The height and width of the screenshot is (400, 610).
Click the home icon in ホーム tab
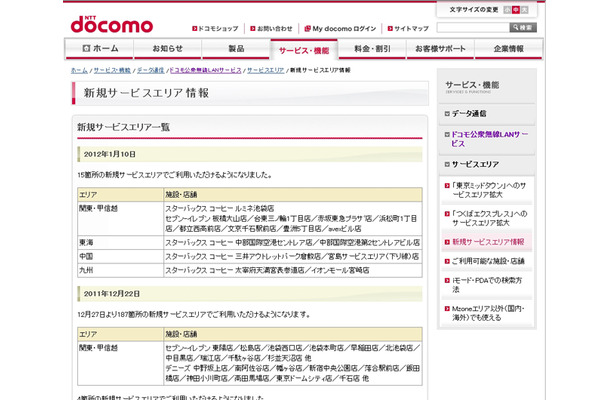(x=86, y=48)
